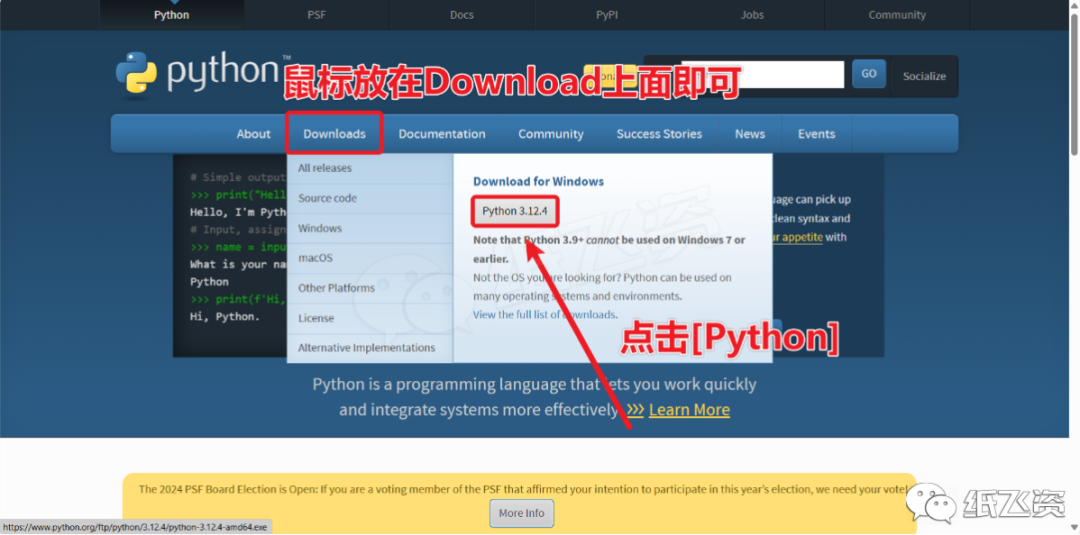The image size is (1080, 535).
Task: Open the Documentation navigation menu
Action: click(x=442, y=134)
